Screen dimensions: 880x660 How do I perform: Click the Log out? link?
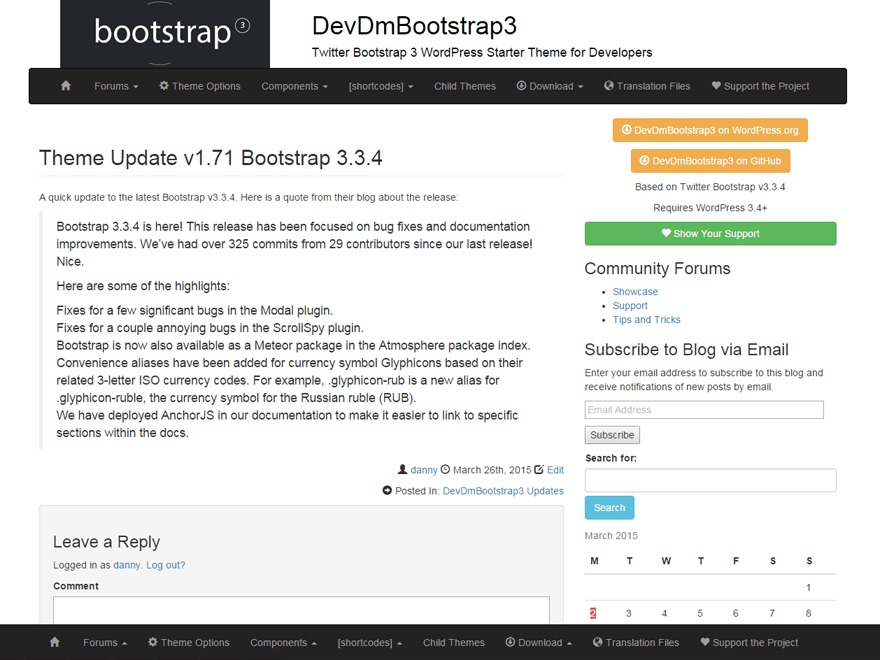tap(165, 565)
